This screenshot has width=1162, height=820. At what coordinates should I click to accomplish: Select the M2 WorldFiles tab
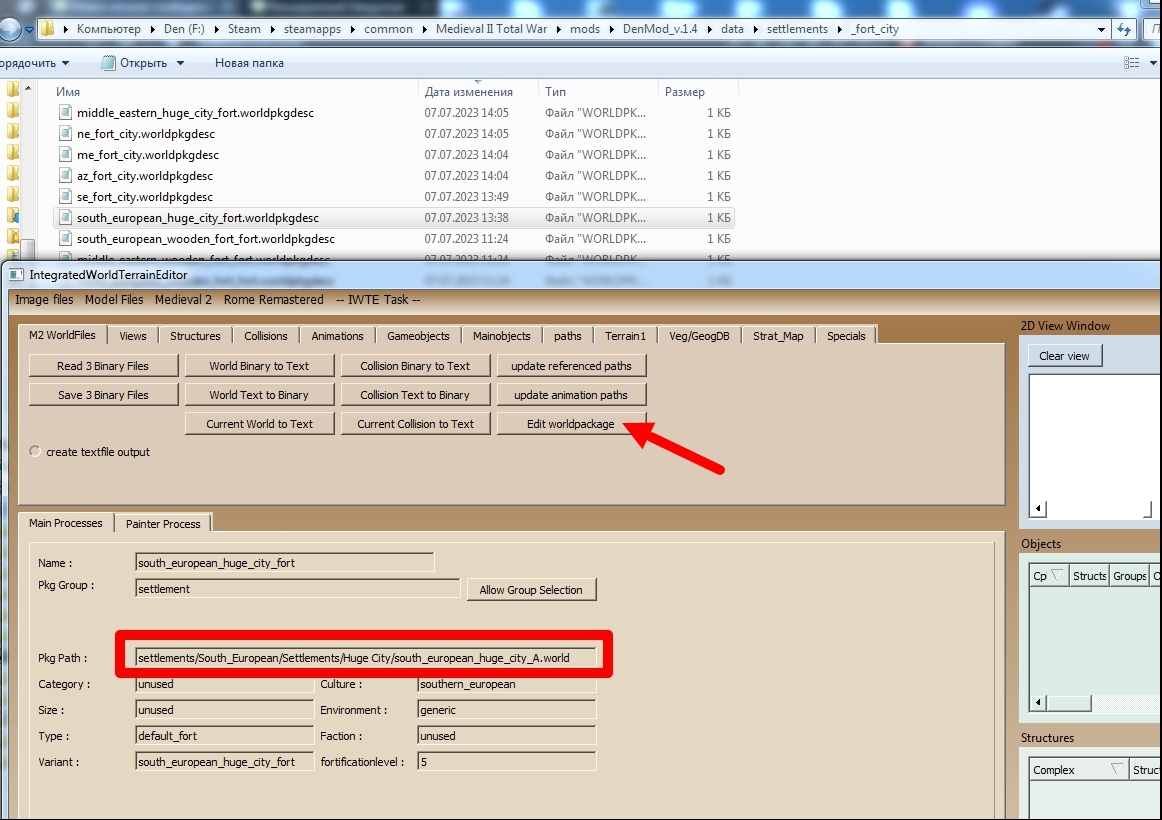[x=62, y=335]
